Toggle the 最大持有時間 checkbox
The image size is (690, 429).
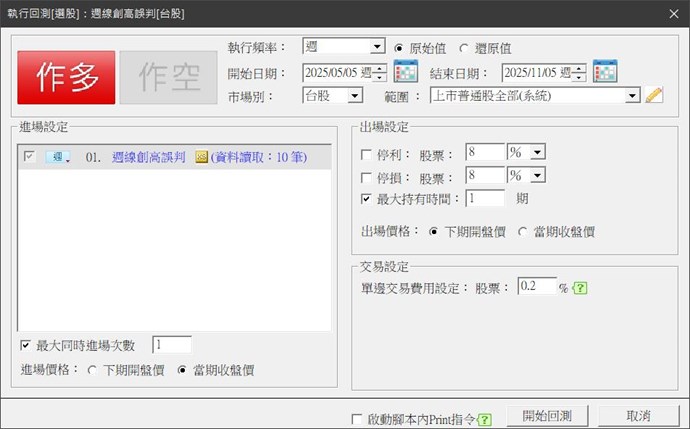pyautogui.click(x=366, y=199)
